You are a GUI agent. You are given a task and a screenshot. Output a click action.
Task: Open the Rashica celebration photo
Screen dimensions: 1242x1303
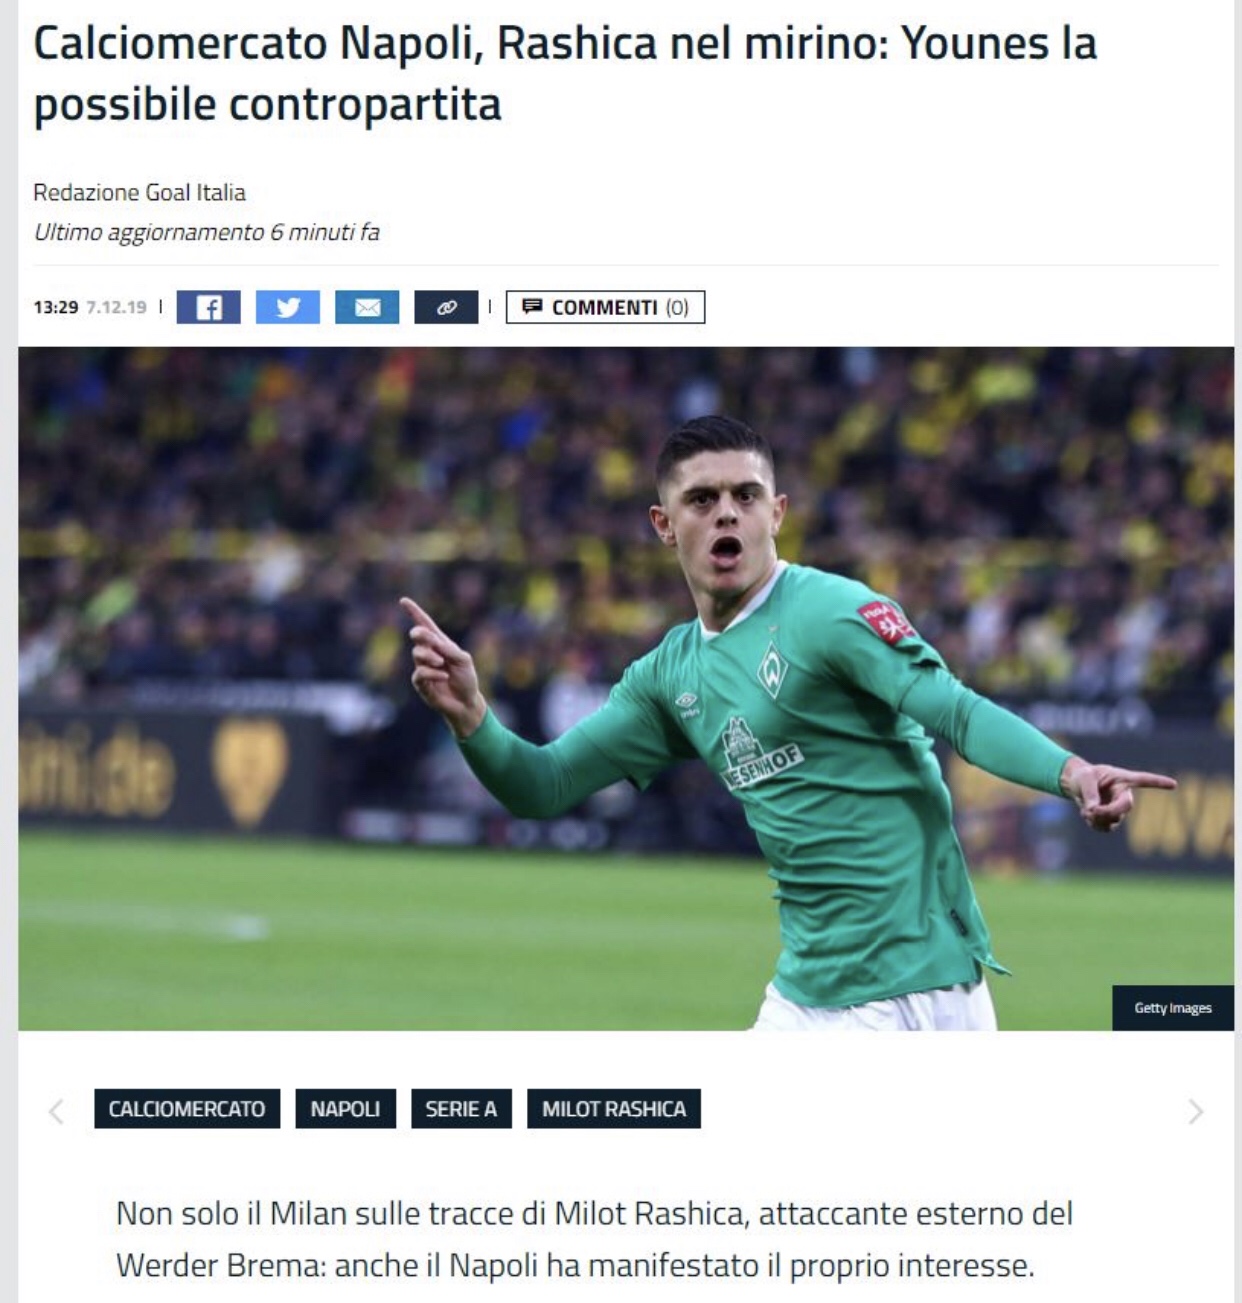(626, 688)
